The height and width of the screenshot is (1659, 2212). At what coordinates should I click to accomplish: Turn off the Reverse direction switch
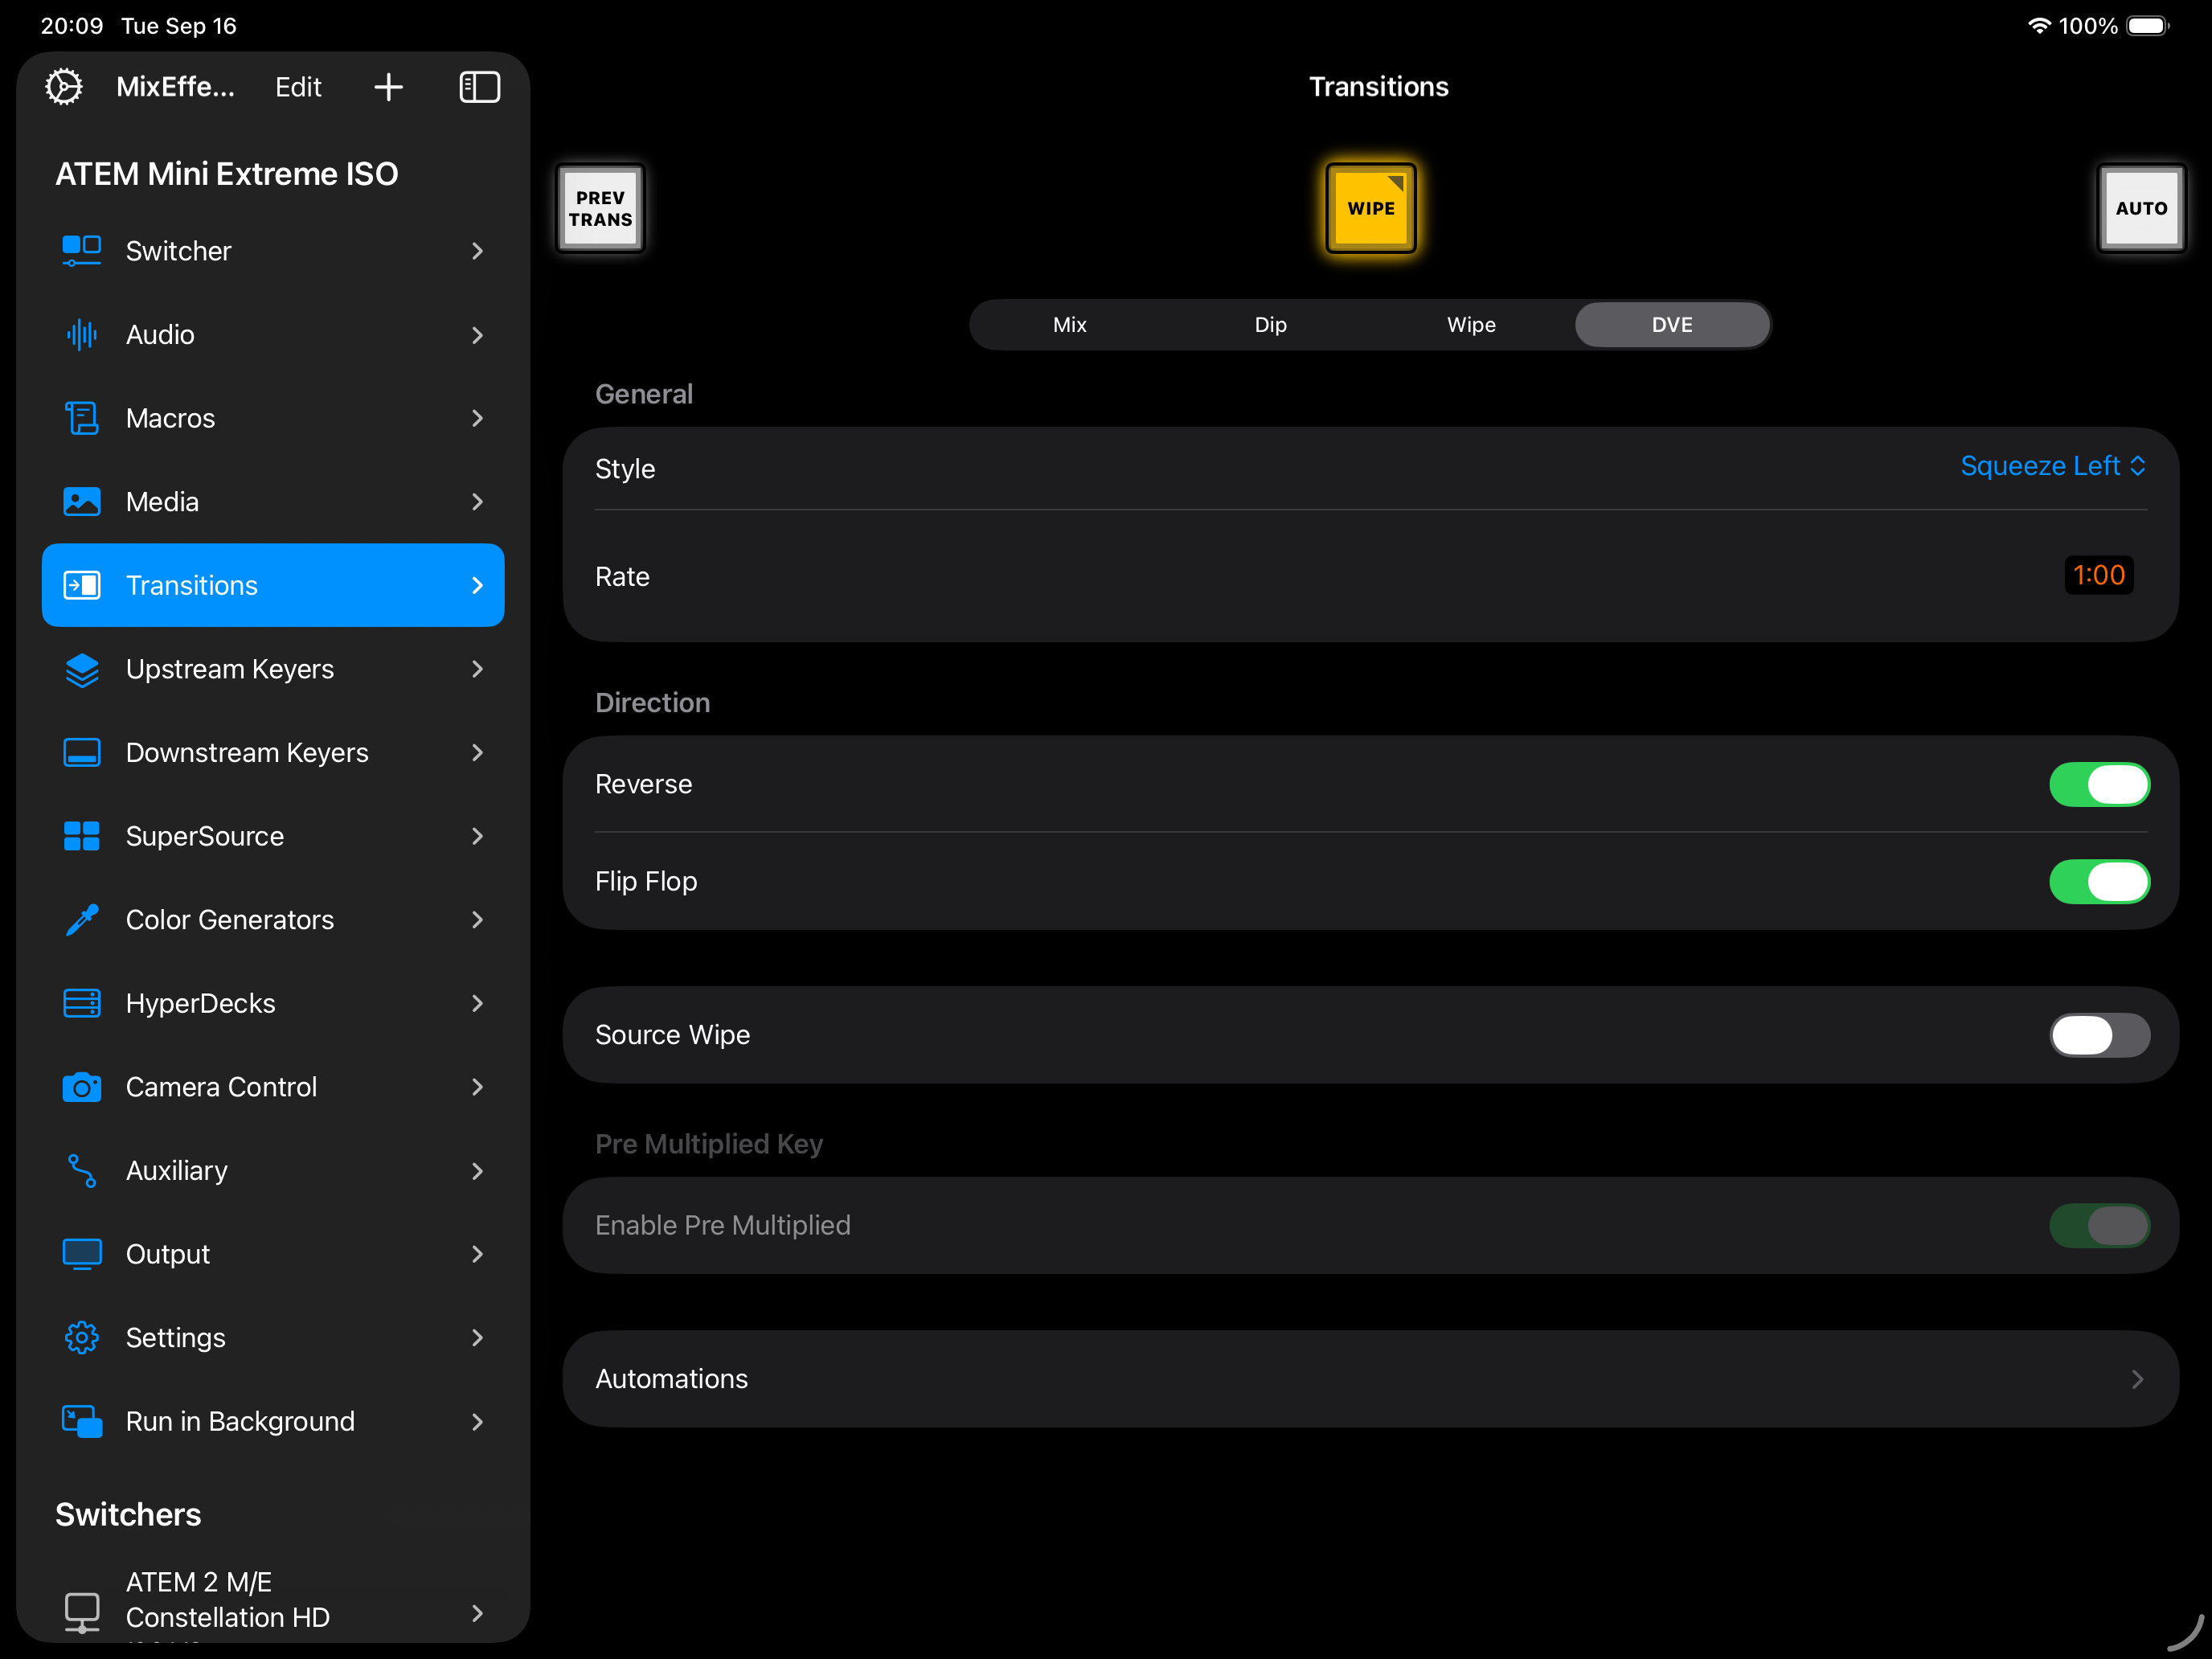(x=2098, y=784)
